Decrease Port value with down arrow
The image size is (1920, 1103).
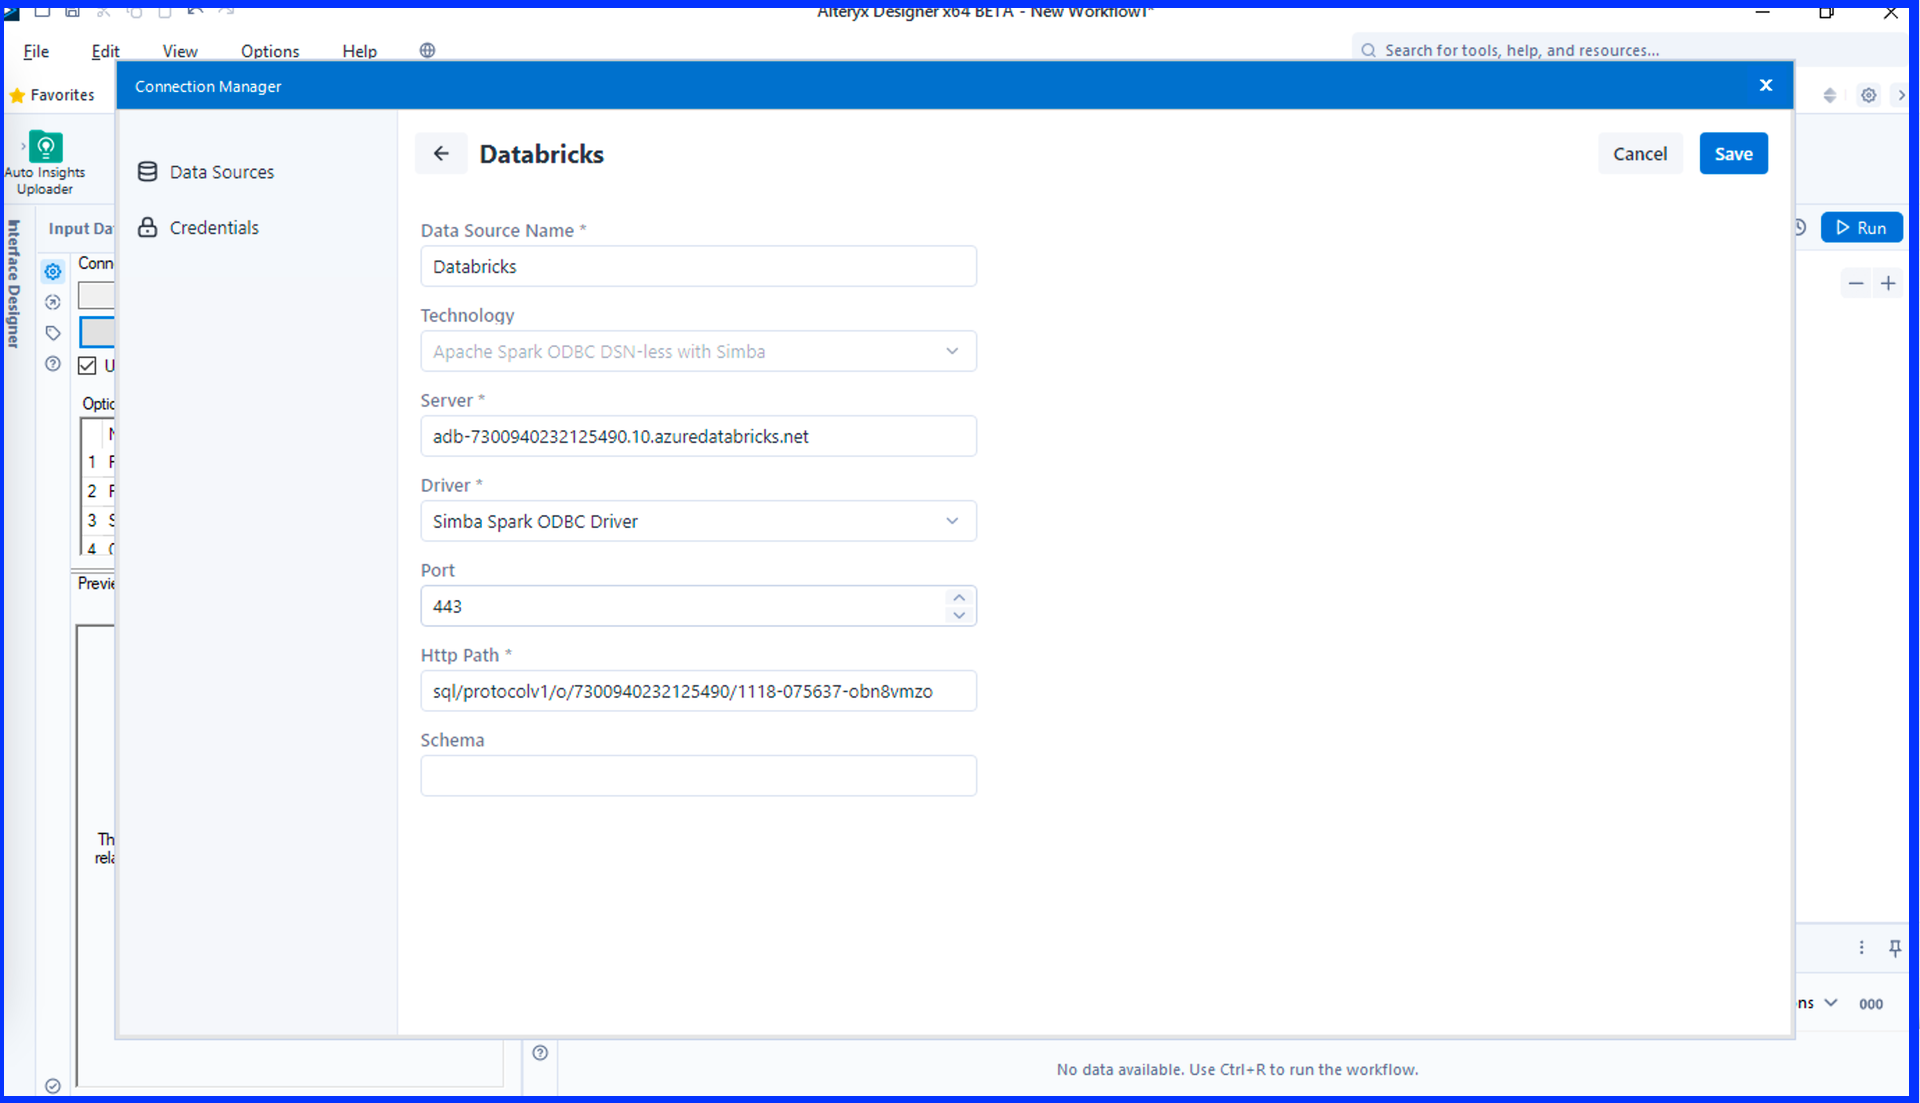[x=959, y=615]
